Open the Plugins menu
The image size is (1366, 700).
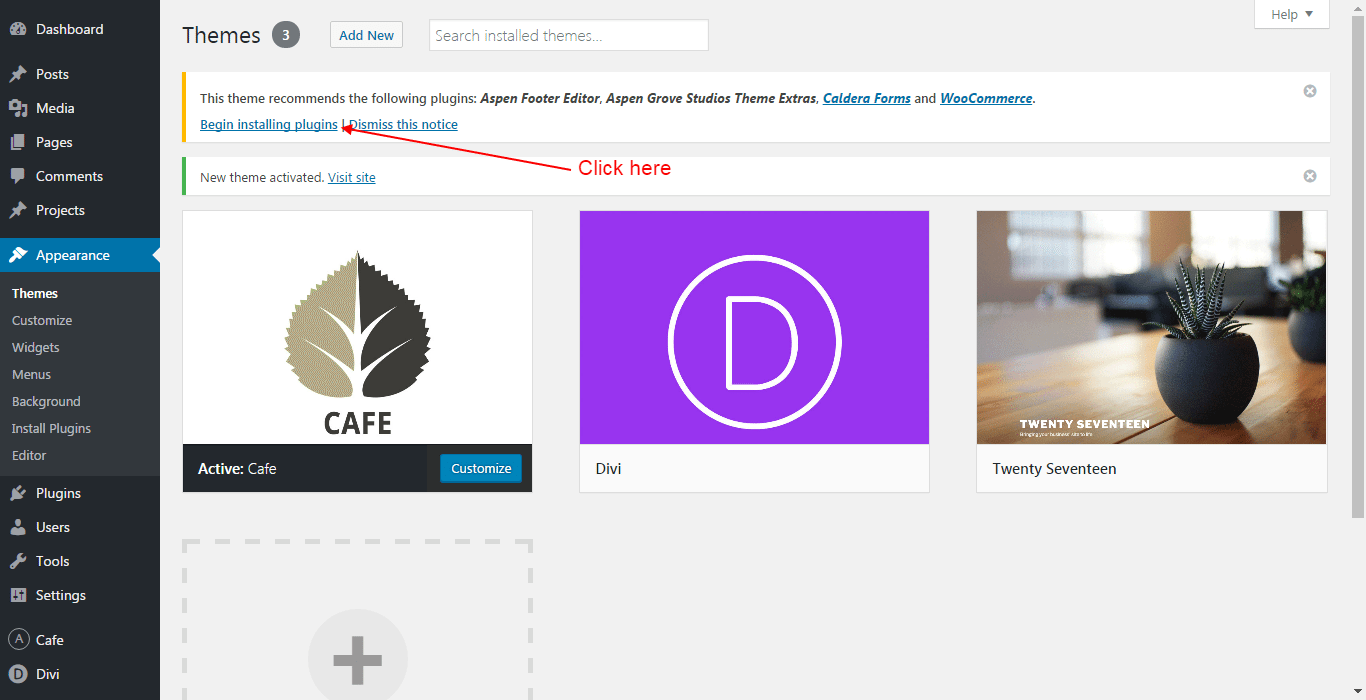(80, 493)
